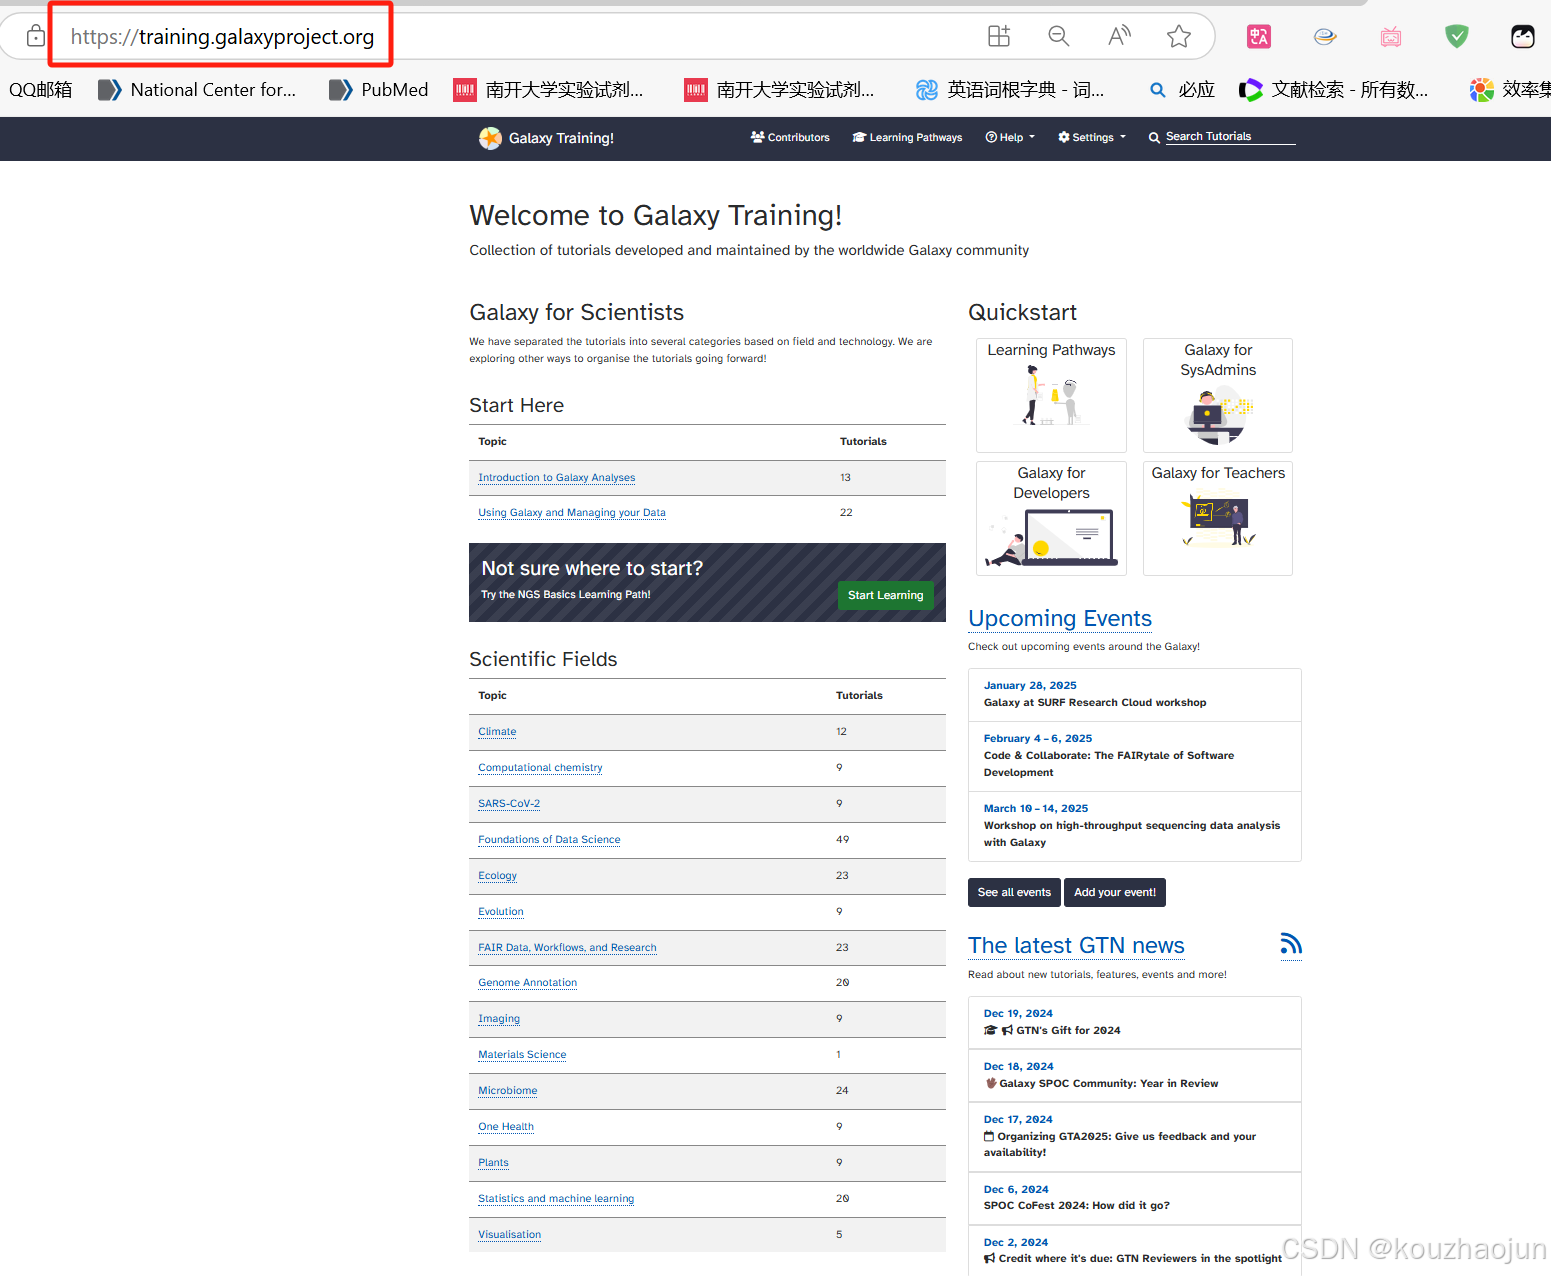
Task: Open the PubMed bookmark
Action: [x=379, y=90]
